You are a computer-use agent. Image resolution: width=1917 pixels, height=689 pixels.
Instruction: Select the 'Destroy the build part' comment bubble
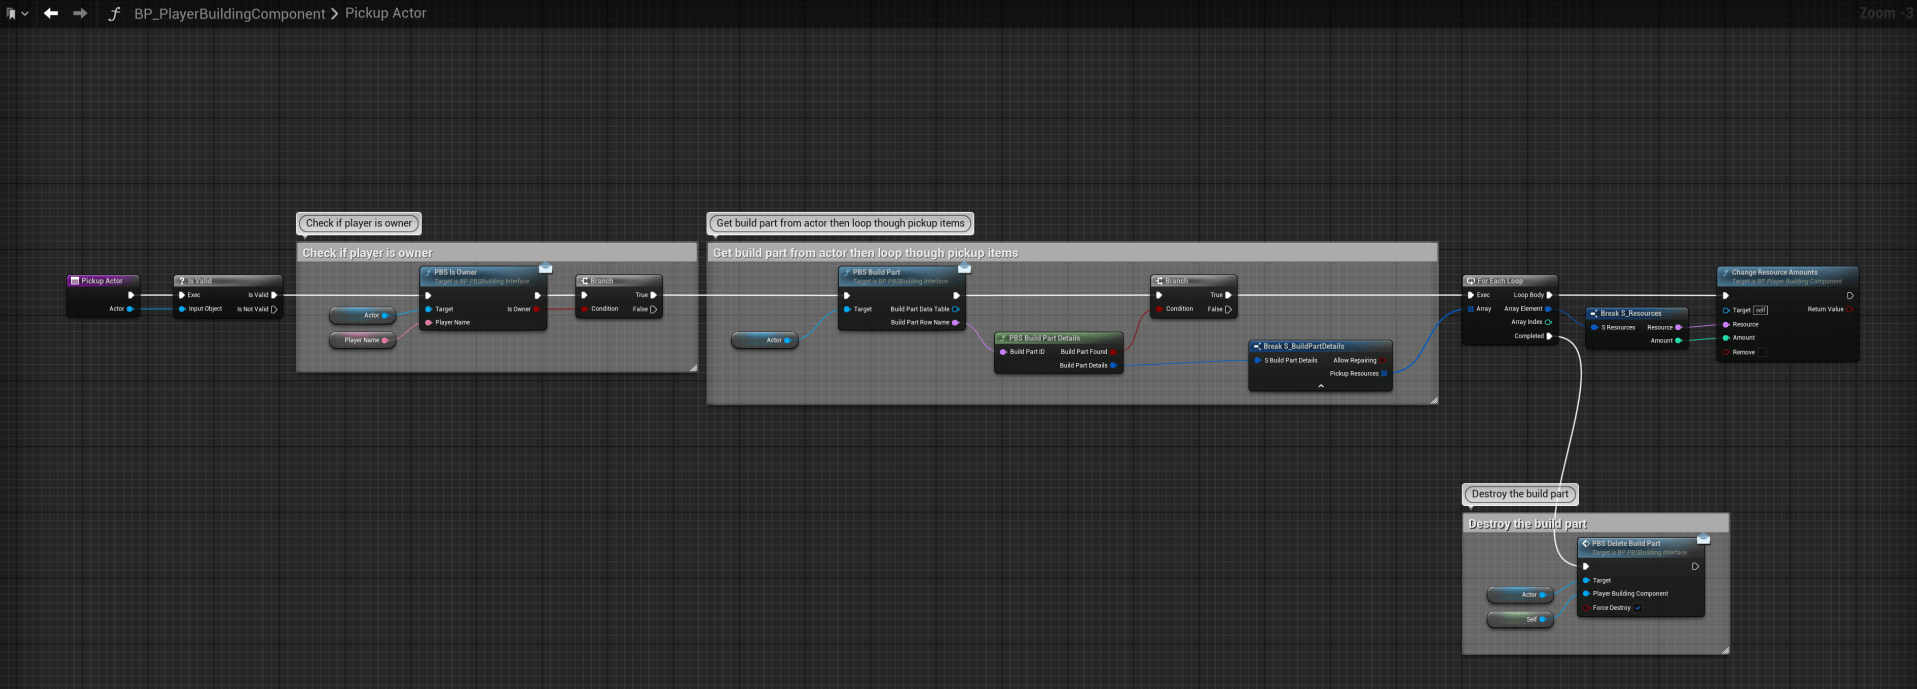pyautogui.click(x=1519, y=494)
